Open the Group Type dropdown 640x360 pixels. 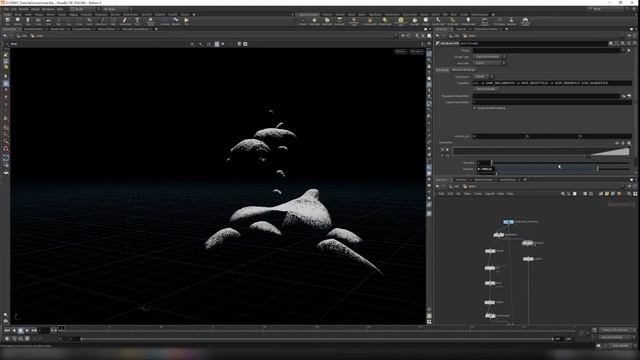click(490, 57)
